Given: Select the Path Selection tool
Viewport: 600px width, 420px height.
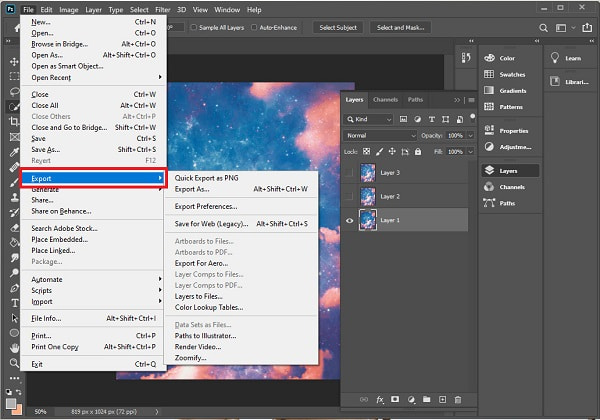Looking at the screenshot, I should pyautogui.click(x=14, y=318).
